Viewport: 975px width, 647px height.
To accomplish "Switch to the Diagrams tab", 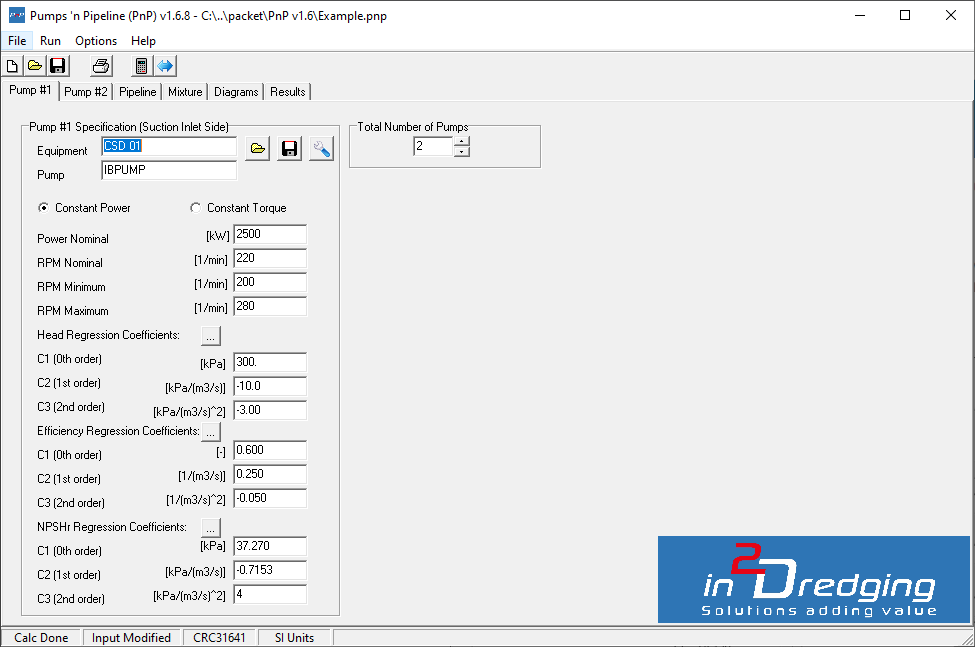I will 236,92.
